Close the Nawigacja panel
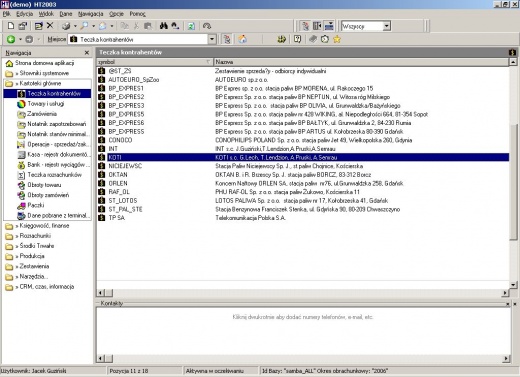This screenshot has width=520, height=377. coord(87,53)
